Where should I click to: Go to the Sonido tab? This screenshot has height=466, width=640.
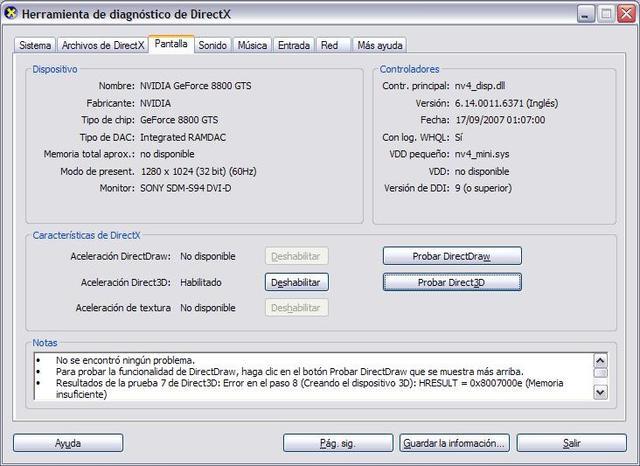click(213, 45)
